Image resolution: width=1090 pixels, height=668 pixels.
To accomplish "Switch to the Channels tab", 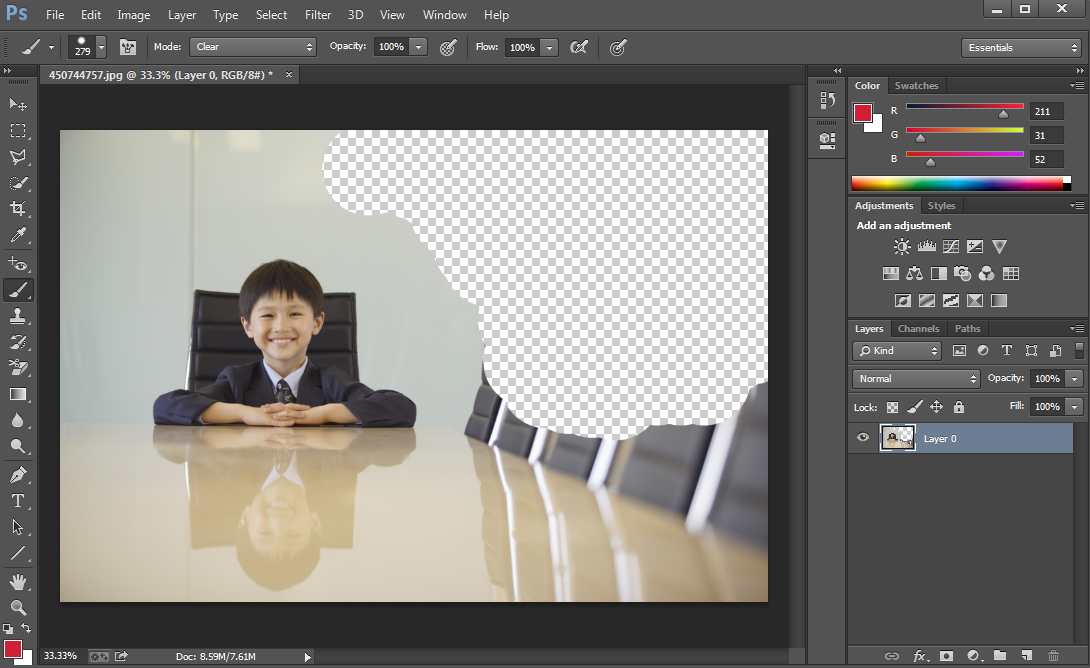I will point(918,329).
